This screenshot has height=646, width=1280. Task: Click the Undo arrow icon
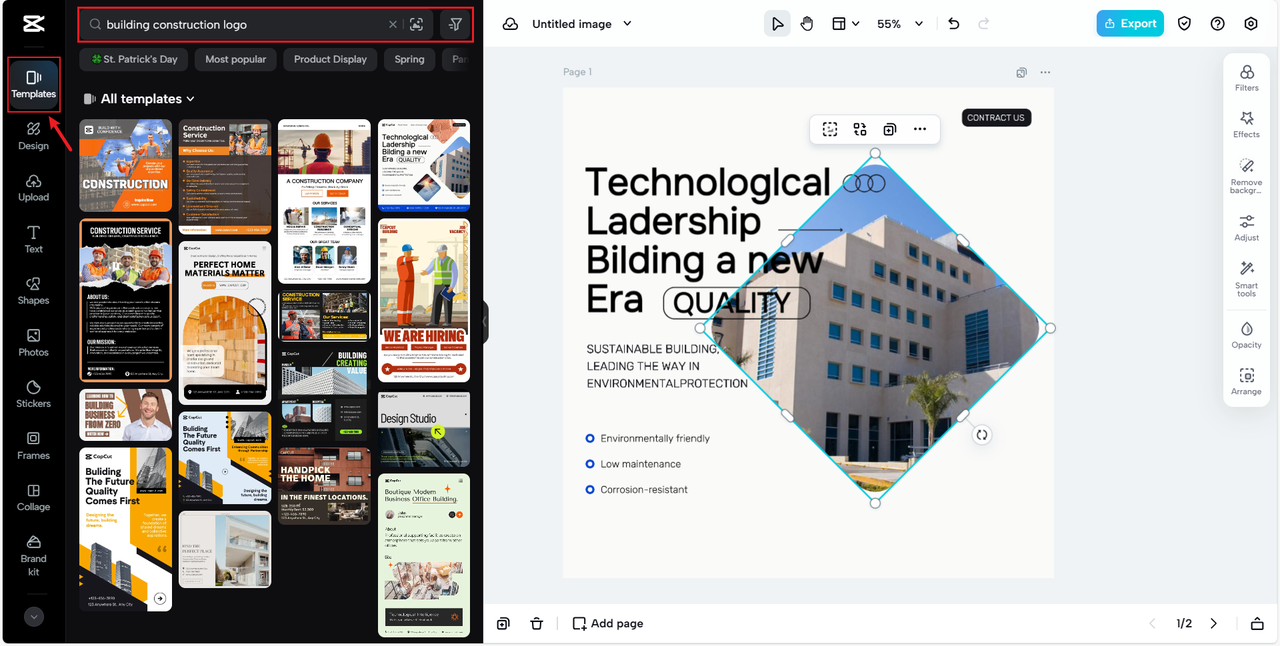click(x=953, y=24)
